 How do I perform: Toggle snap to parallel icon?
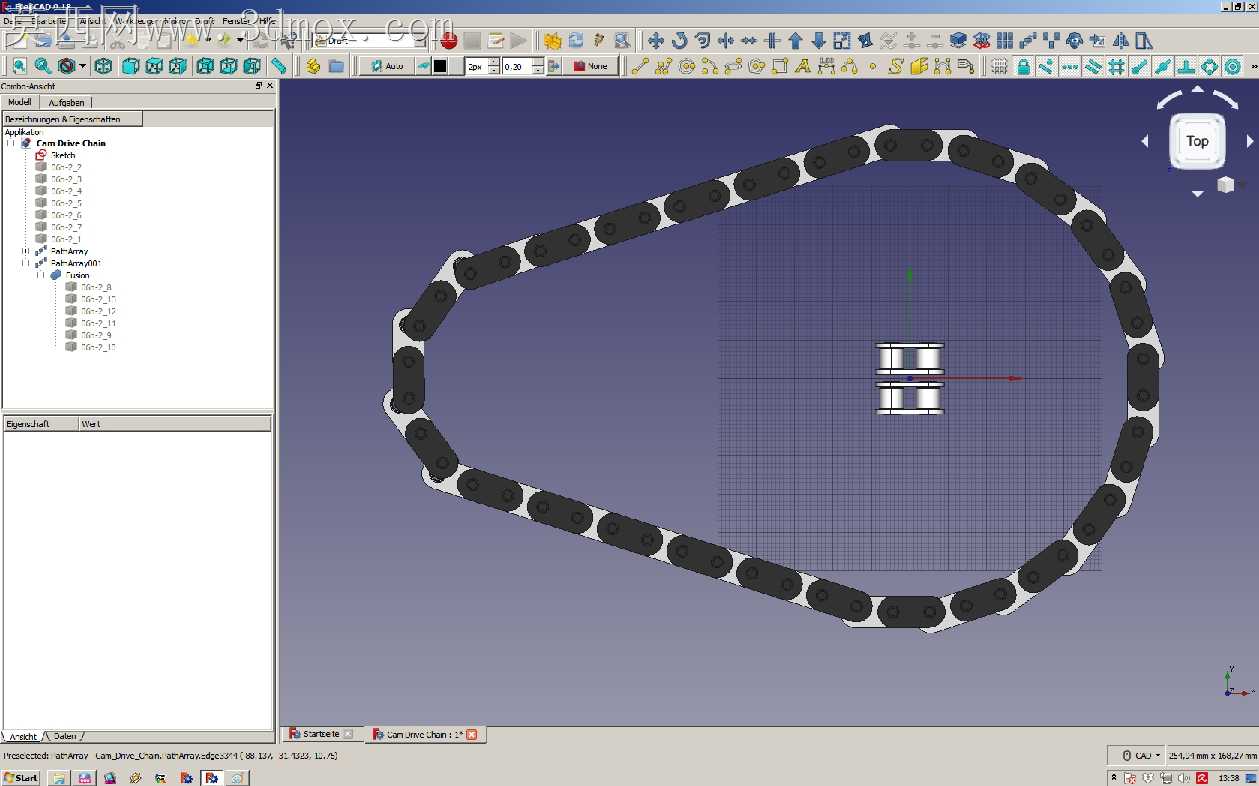[1092, 66]
